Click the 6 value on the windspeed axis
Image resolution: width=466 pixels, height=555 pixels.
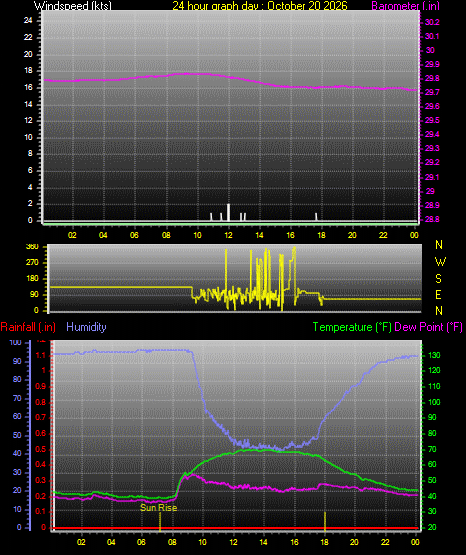pyautogui.click(x=30, y=170)
